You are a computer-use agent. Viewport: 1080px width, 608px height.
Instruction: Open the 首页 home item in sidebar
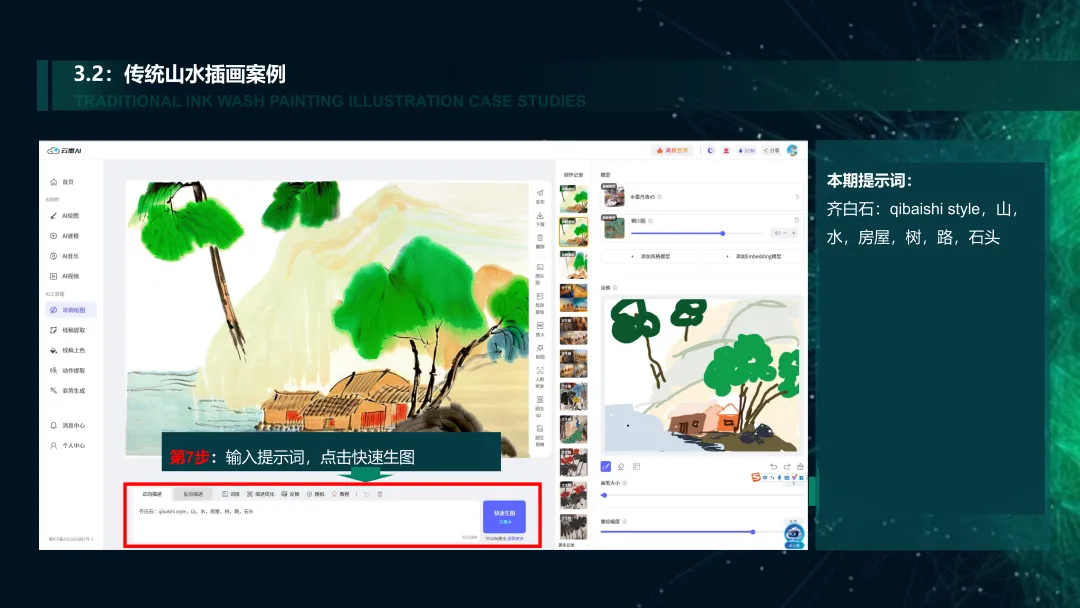(62, 182)
